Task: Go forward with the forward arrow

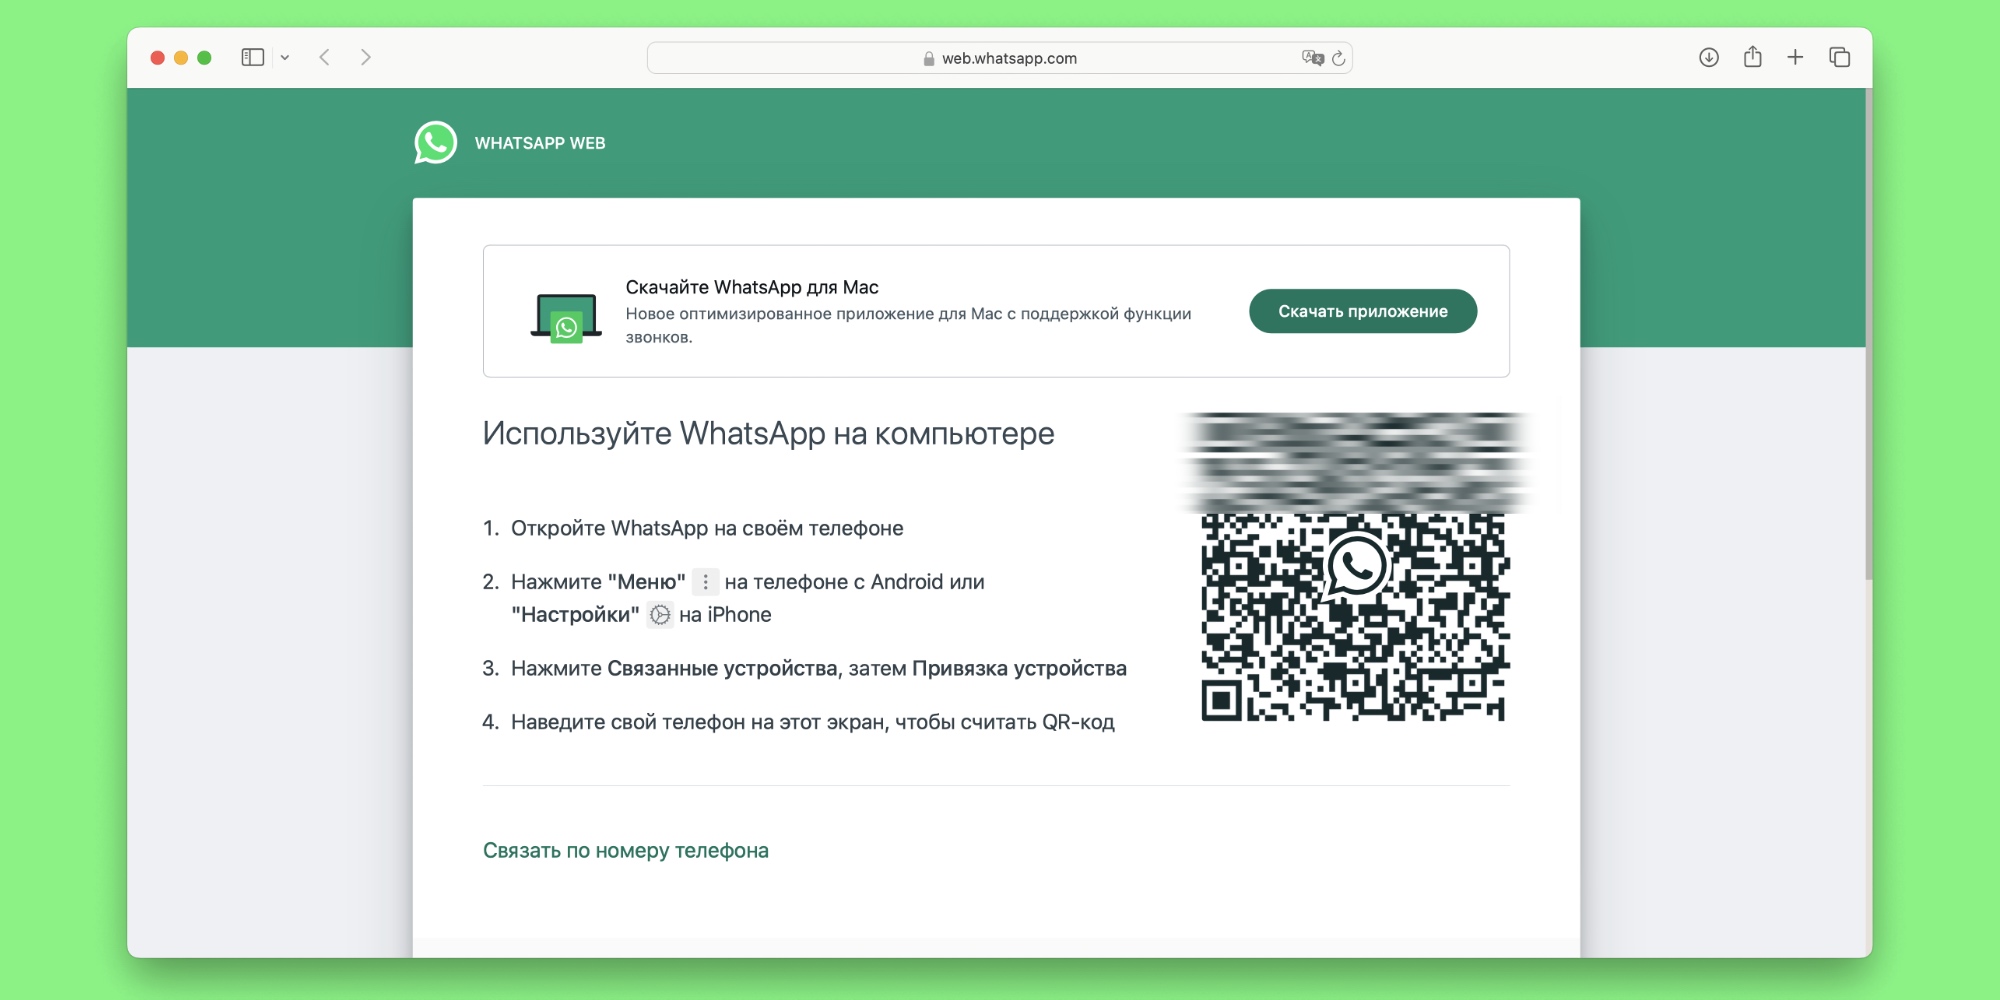Action: click(366, 57)
